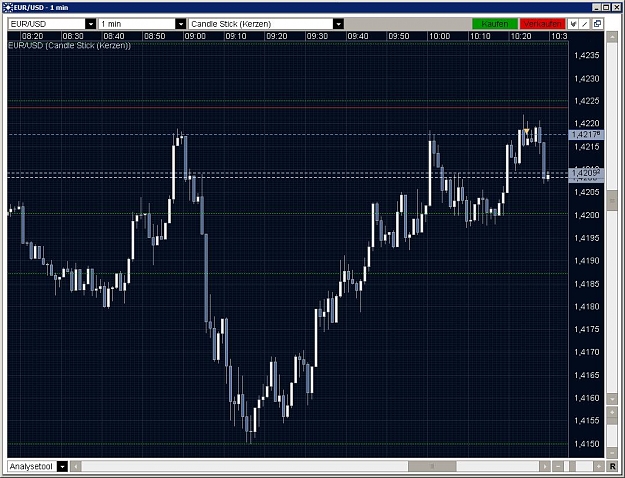Viewport: 625px width, 478px height.
Task: Zoom out vertically with the right-side minus button
Action: [612, 453]
